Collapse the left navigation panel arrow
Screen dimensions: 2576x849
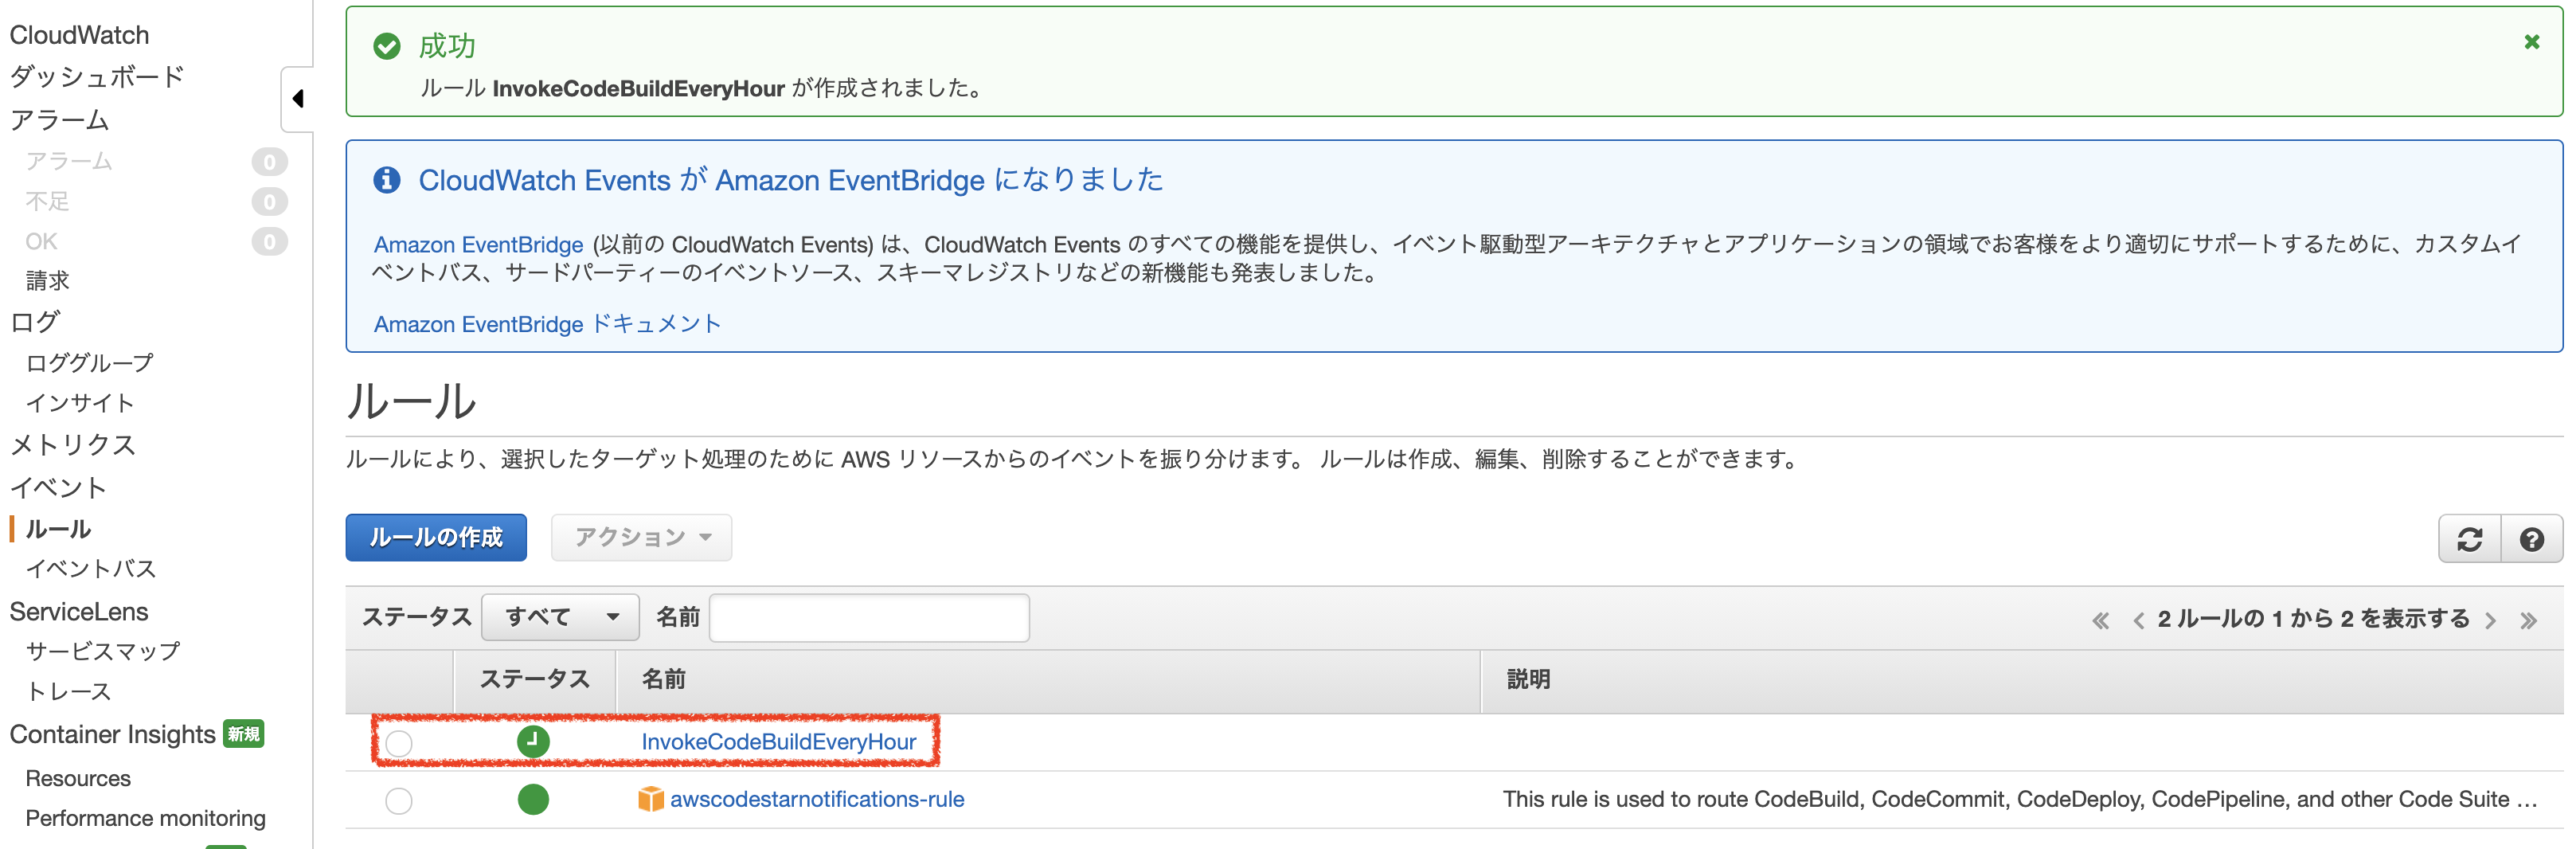click(297, 99)
